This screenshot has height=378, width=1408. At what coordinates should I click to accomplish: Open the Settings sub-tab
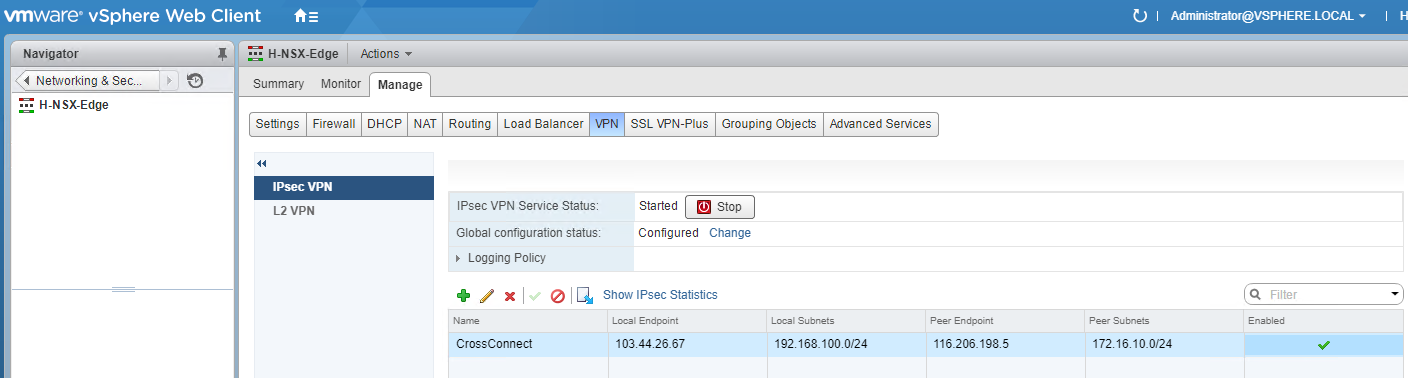pos(277,124)
